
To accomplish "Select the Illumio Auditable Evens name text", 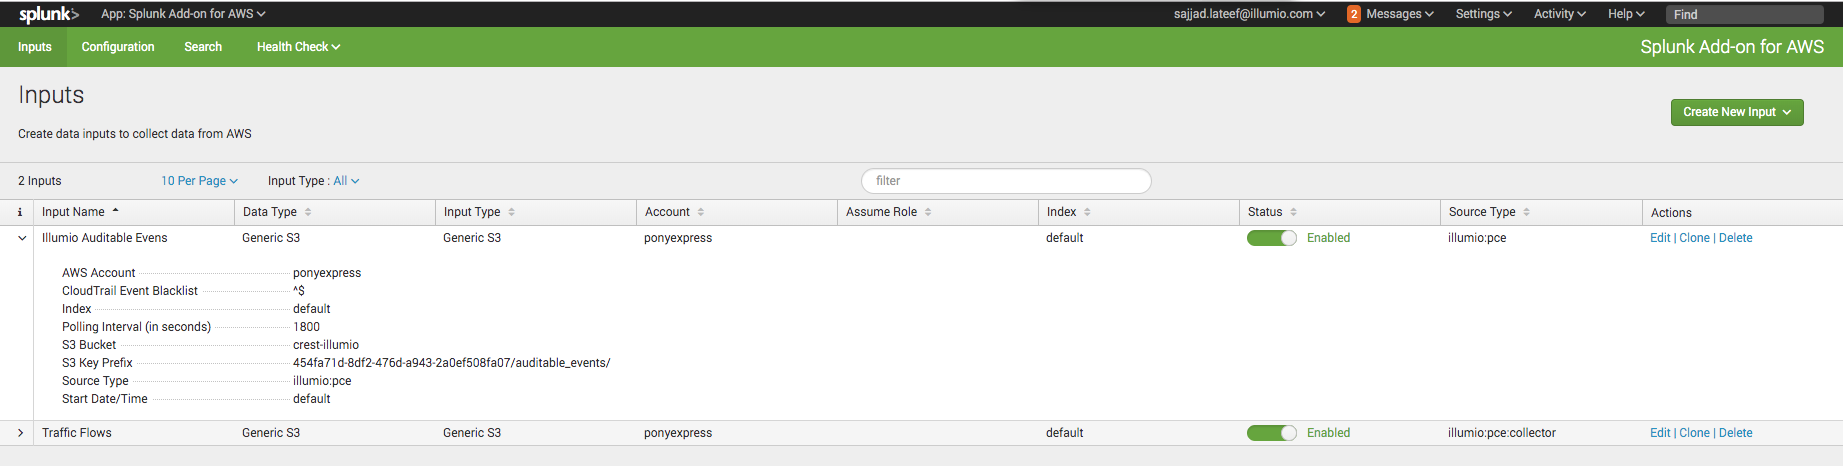I will [105, 238].
